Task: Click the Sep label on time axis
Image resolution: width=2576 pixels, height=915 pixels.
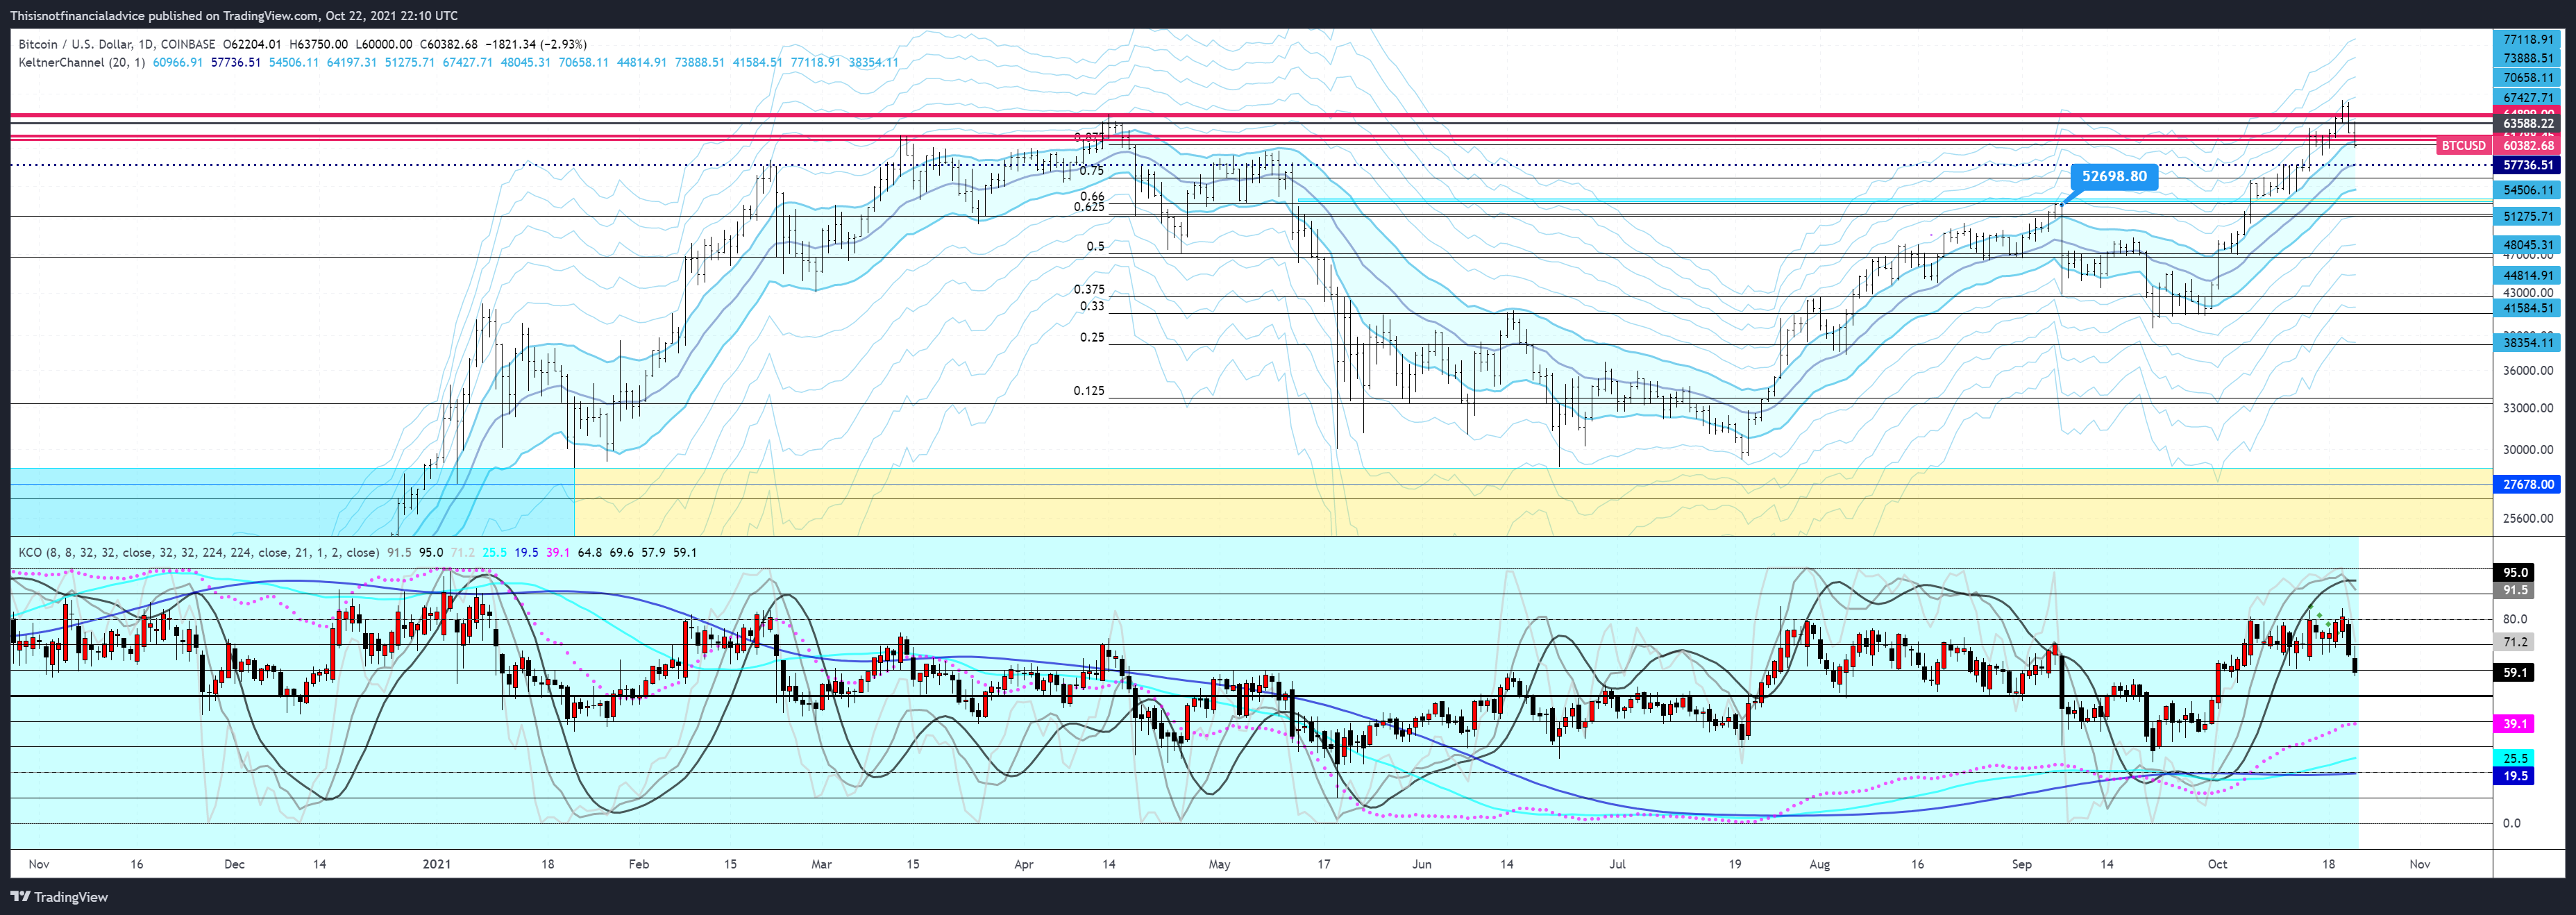Action: click(x=2022, y=864)
